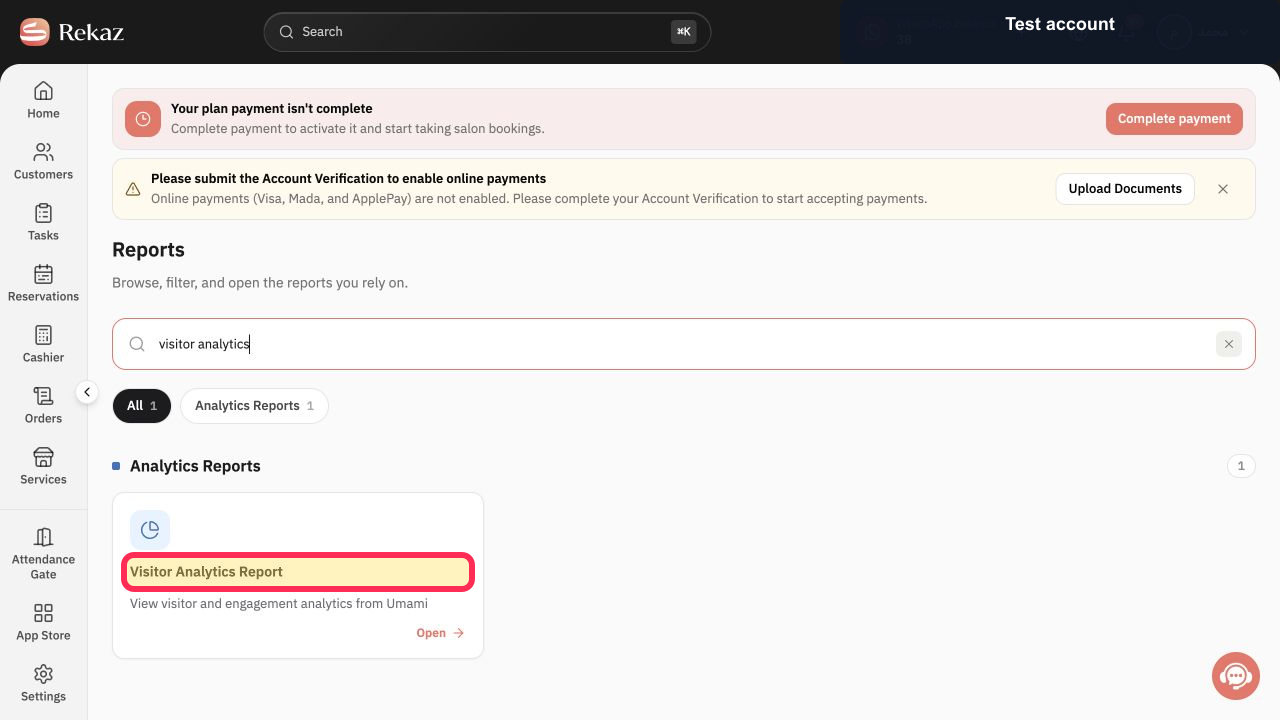Open Orders in the sidebar
Screen dimensions: 1280x720
point(43,396)
